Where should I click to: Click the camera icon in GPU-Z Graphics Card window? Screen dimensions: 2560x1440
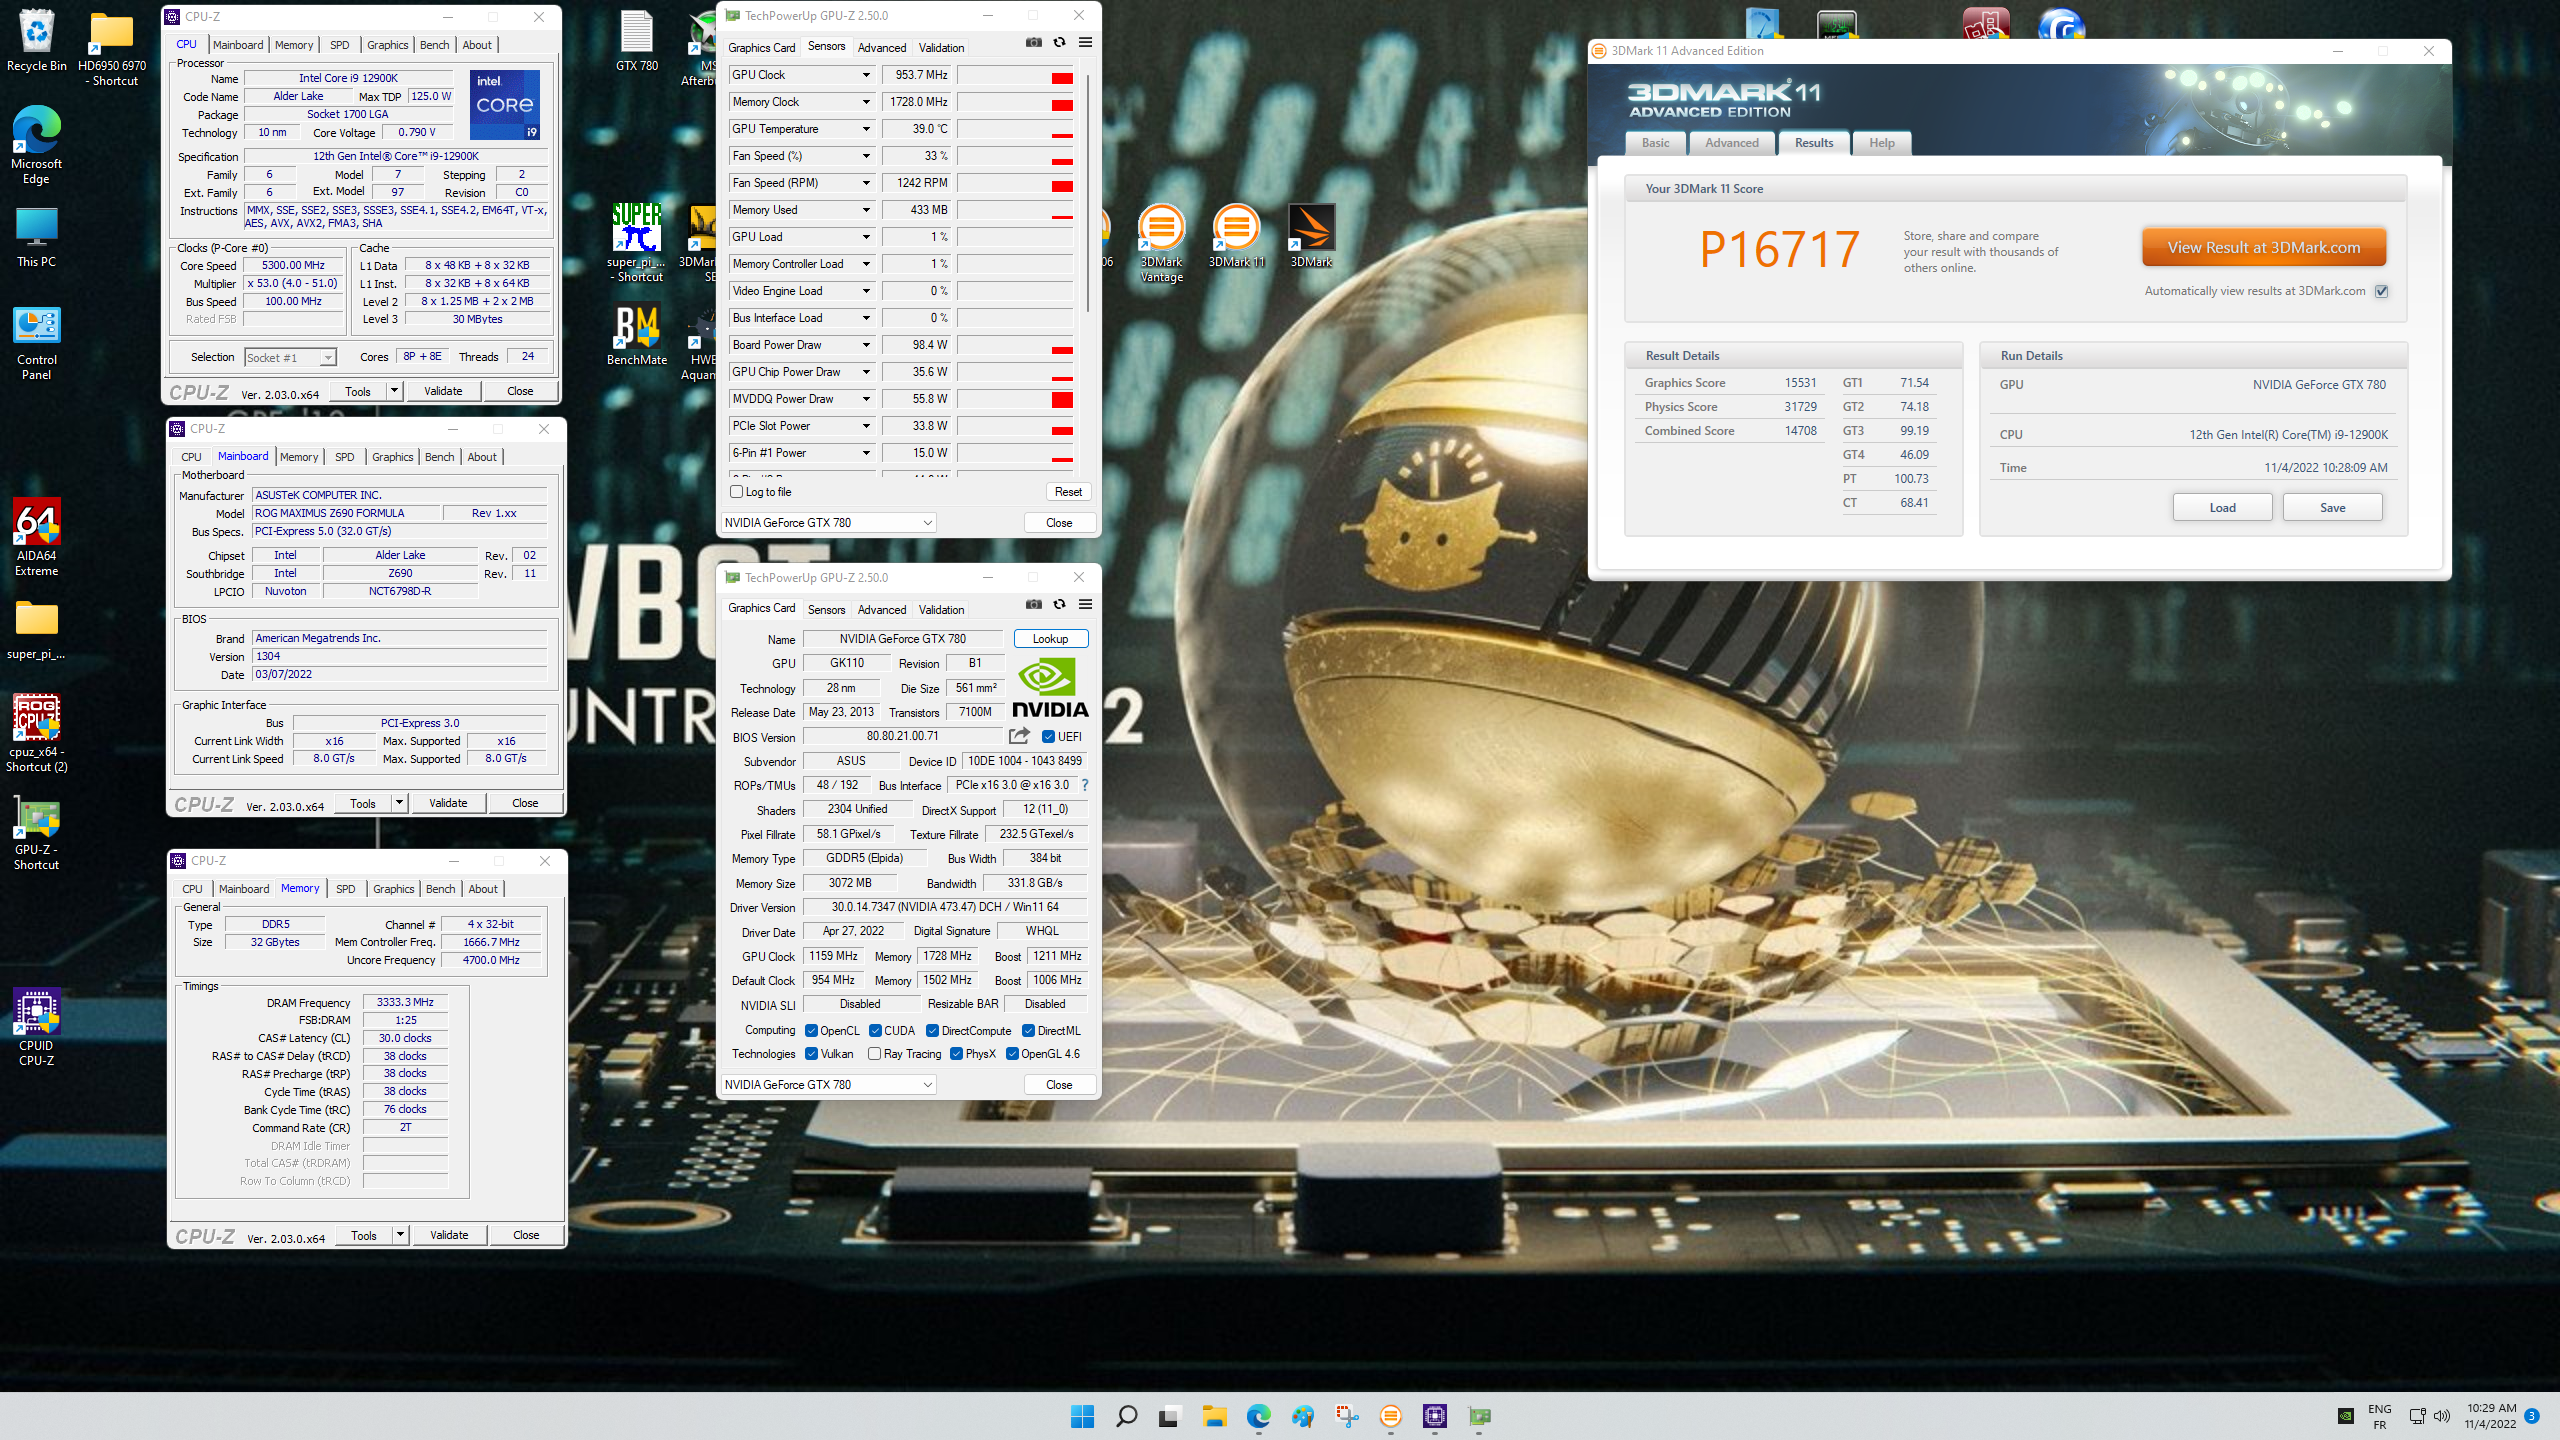[1033, 605]
